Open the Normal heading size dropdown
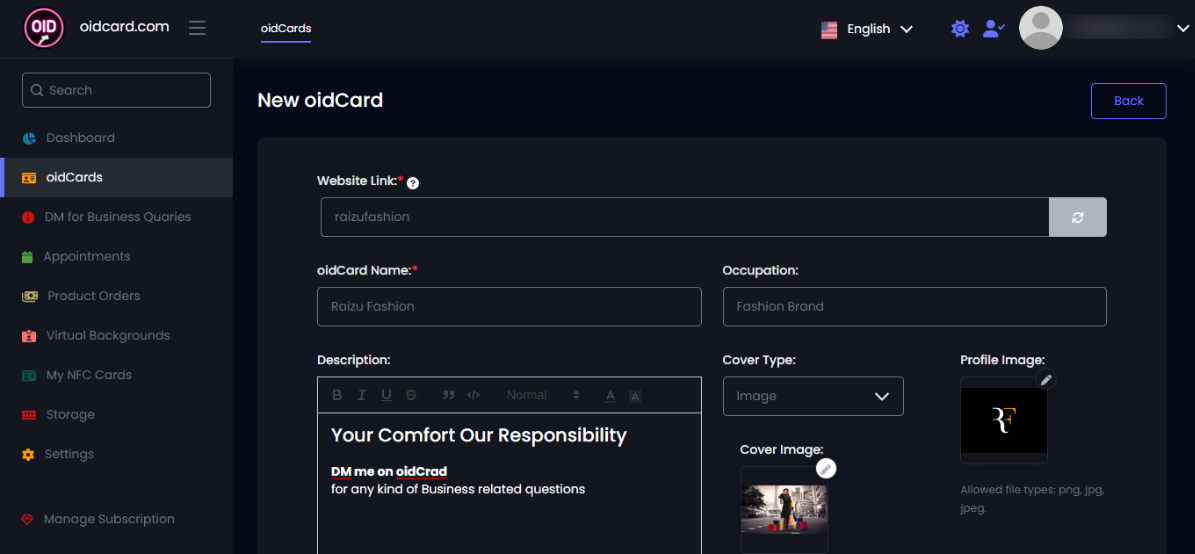This screenshot has width=1195, height=554. 542,395
